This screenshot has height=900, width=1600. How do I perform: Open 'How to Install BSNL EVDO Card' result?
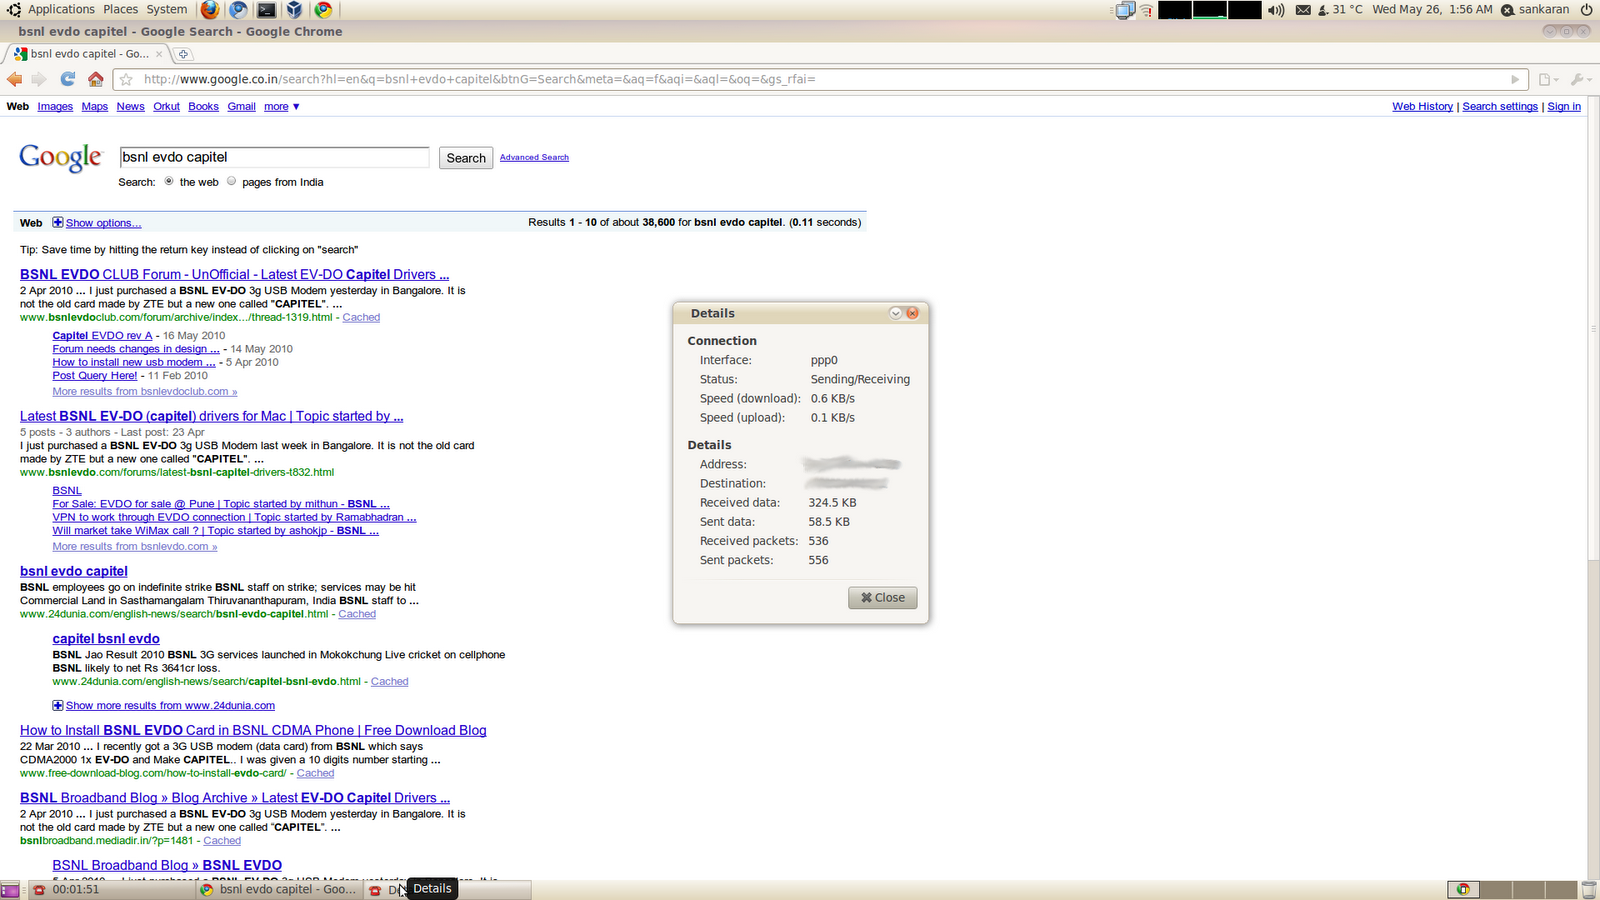click(x=253, y=731)
